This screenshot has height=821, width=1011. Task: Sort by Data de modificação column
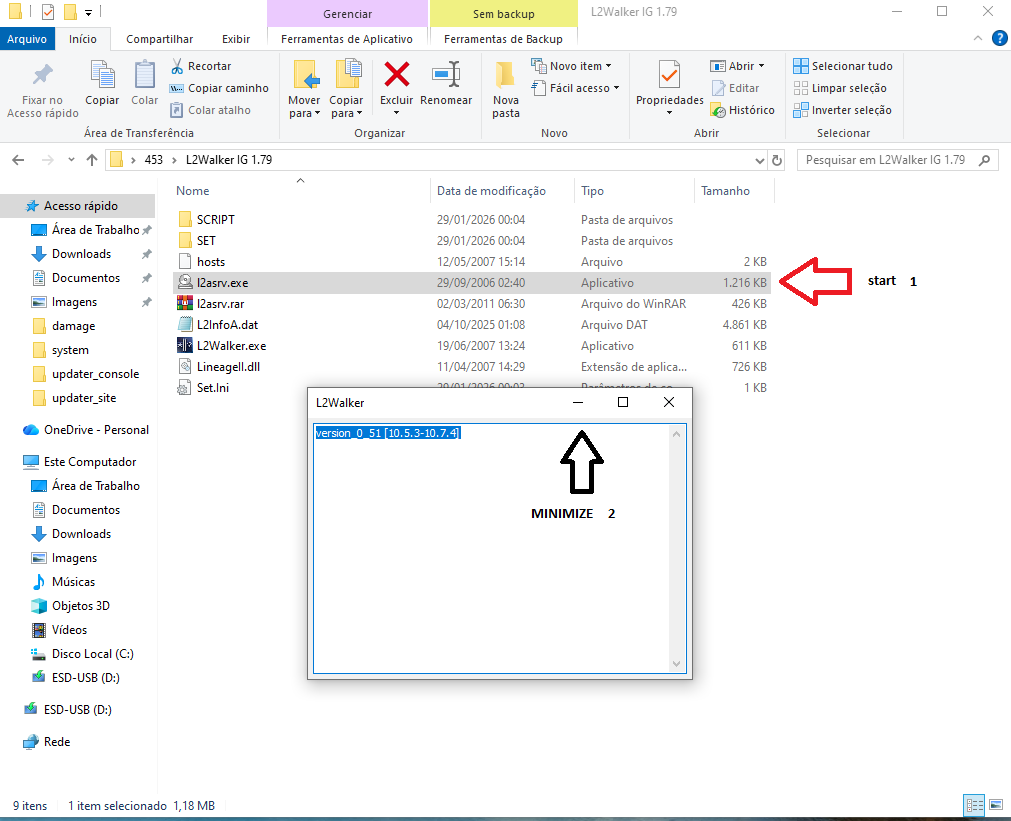[x=491, y=191]
